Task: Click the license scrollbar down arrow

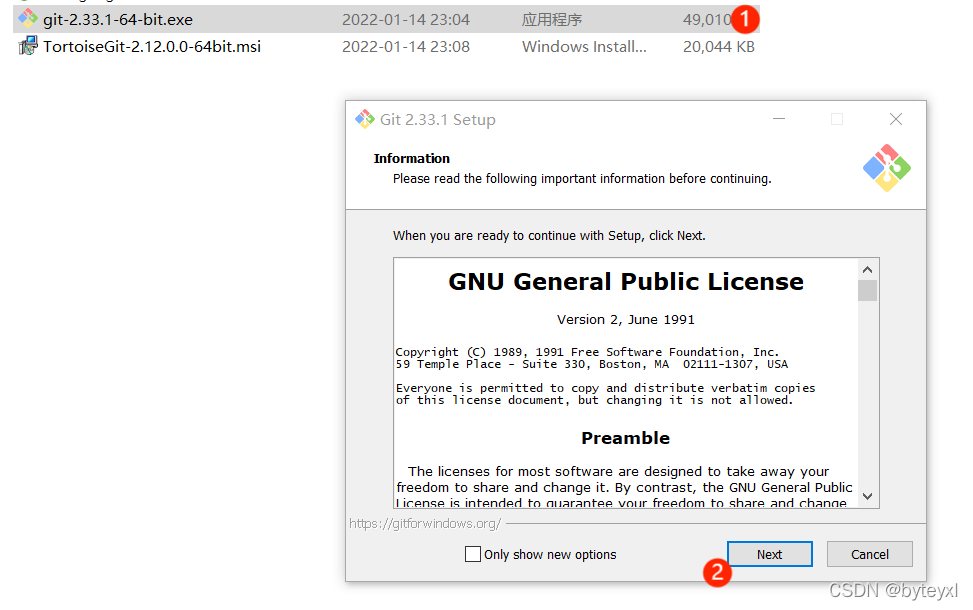Action: click(x=868, y=496)
